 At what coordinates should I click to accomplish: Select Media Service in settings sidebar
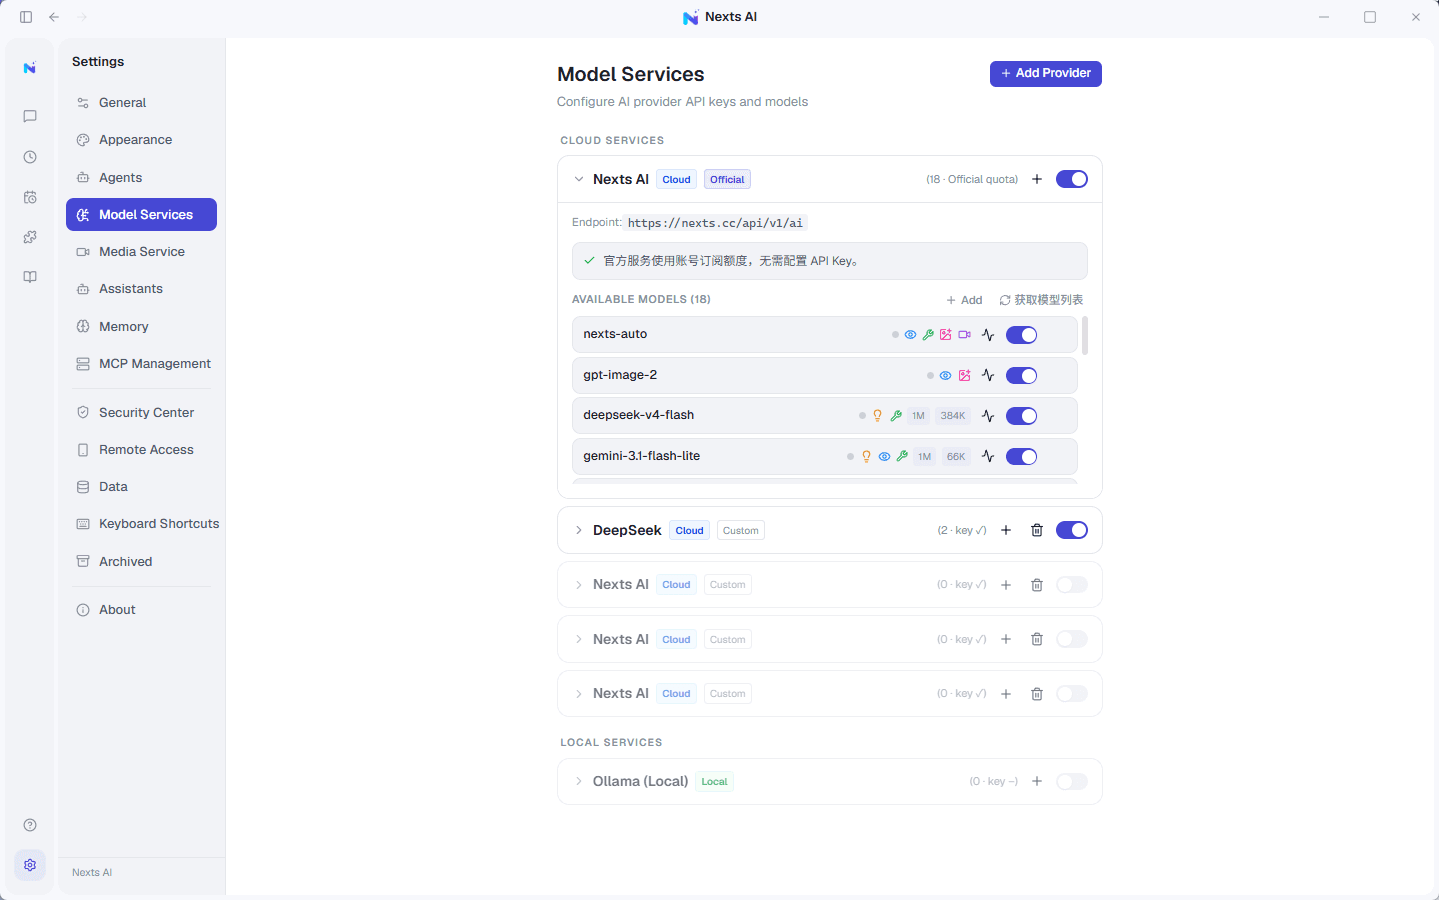pos(141,252)
